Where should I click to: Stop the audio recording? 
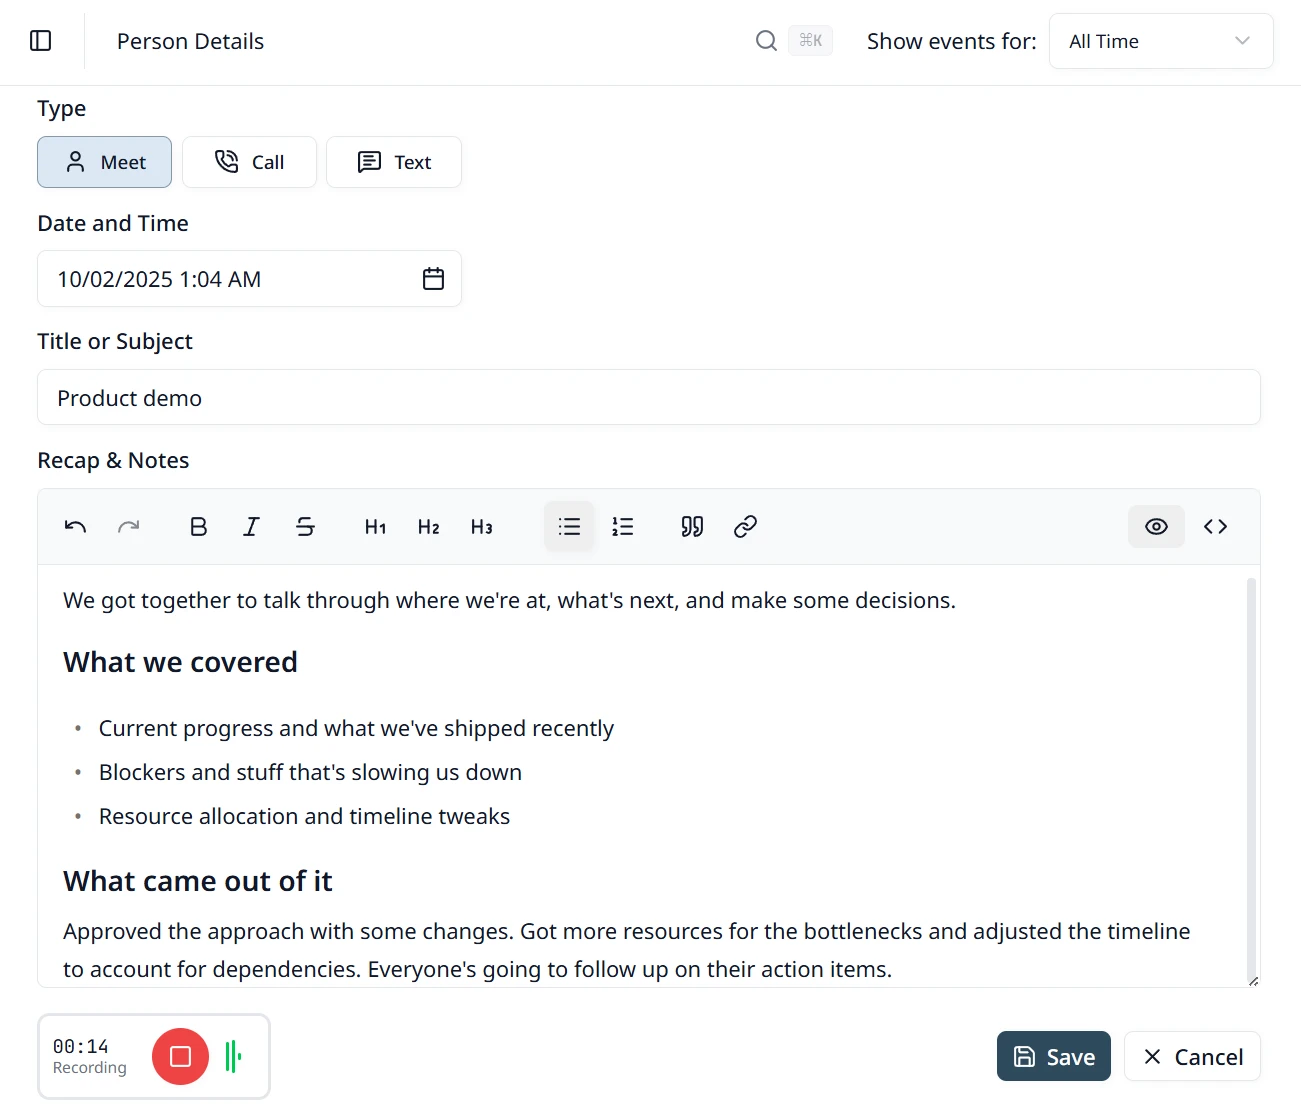coord(180,1057)
